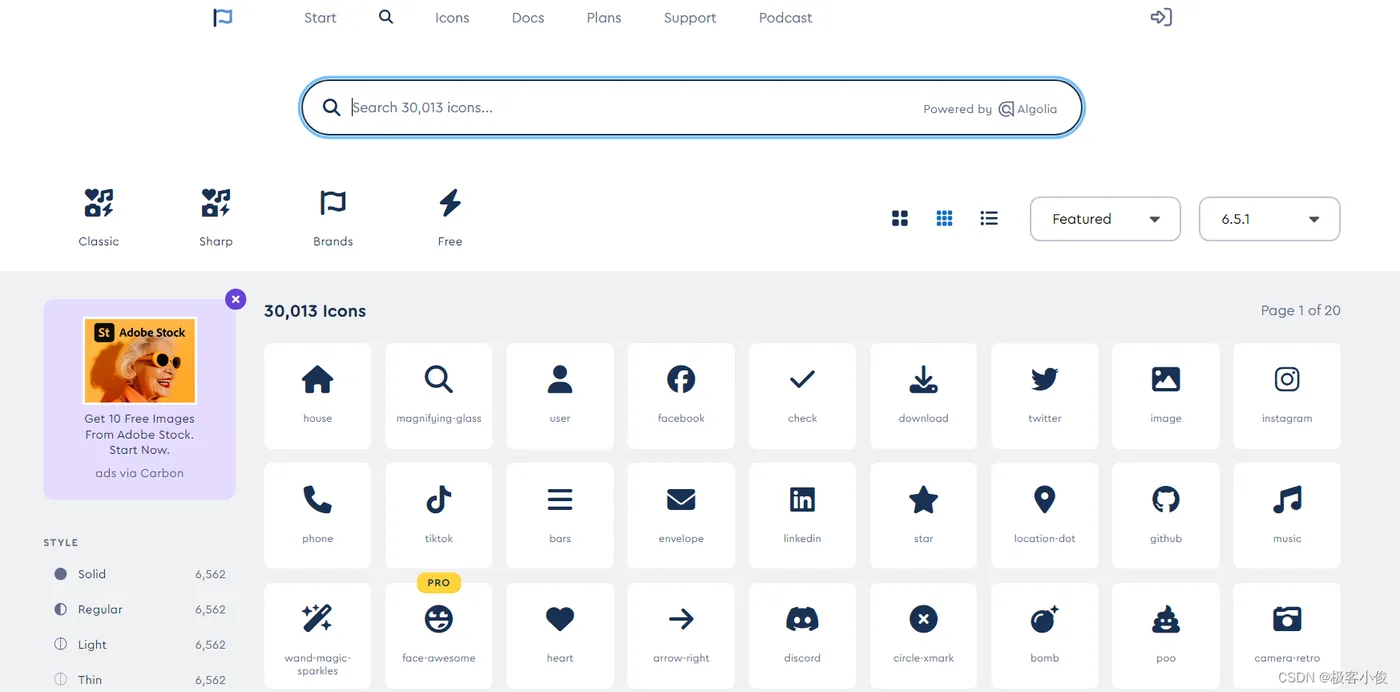
Task: Open the Support page
Action: (690, 18)
